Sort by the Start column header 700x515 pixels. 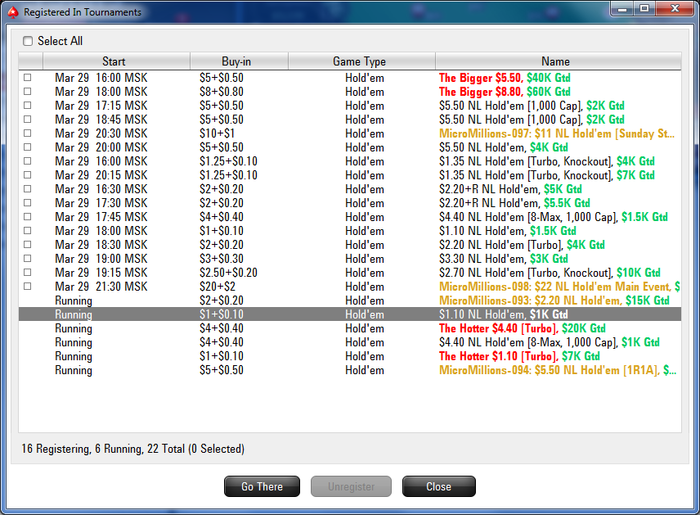click(x=117, y=61)
